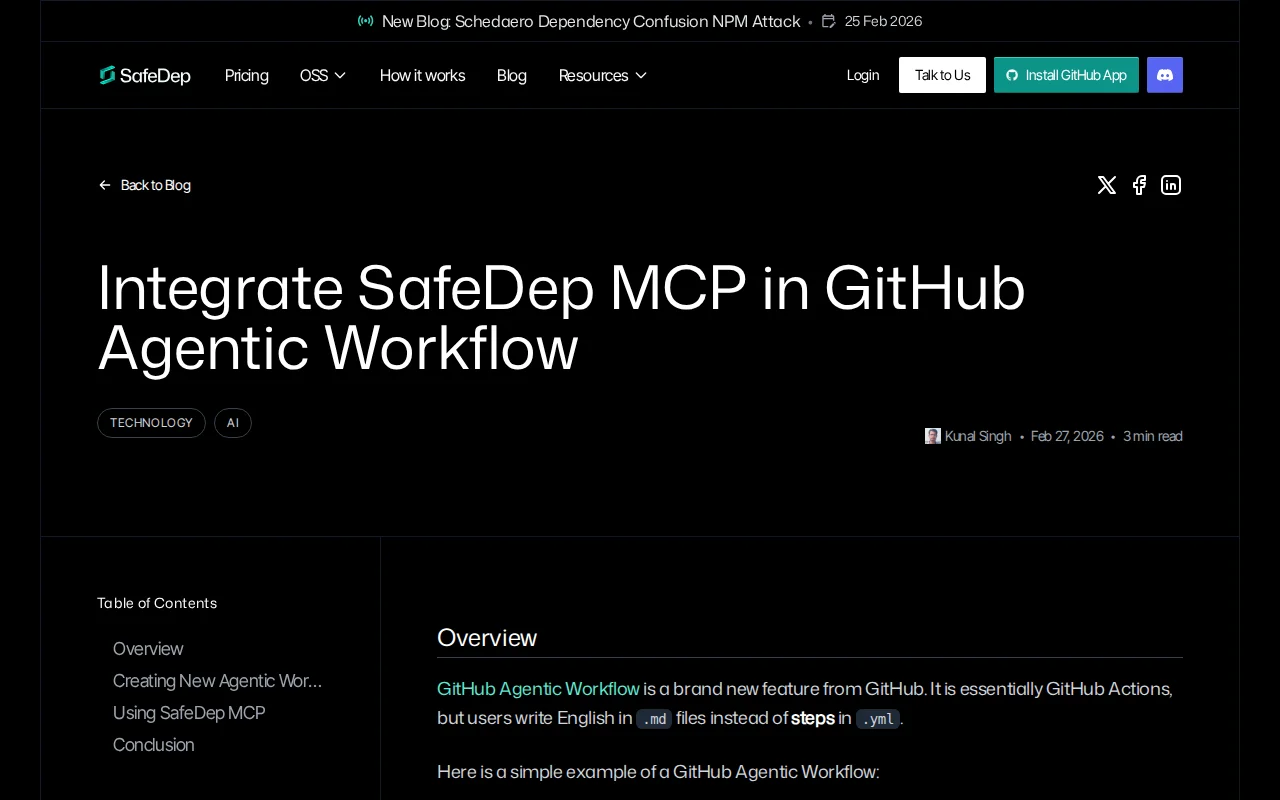The height and width of the screenshot is (800, 1280).
Task: Open the GitHub Agentic Workflow hyperlink
Action: point(538,689)
